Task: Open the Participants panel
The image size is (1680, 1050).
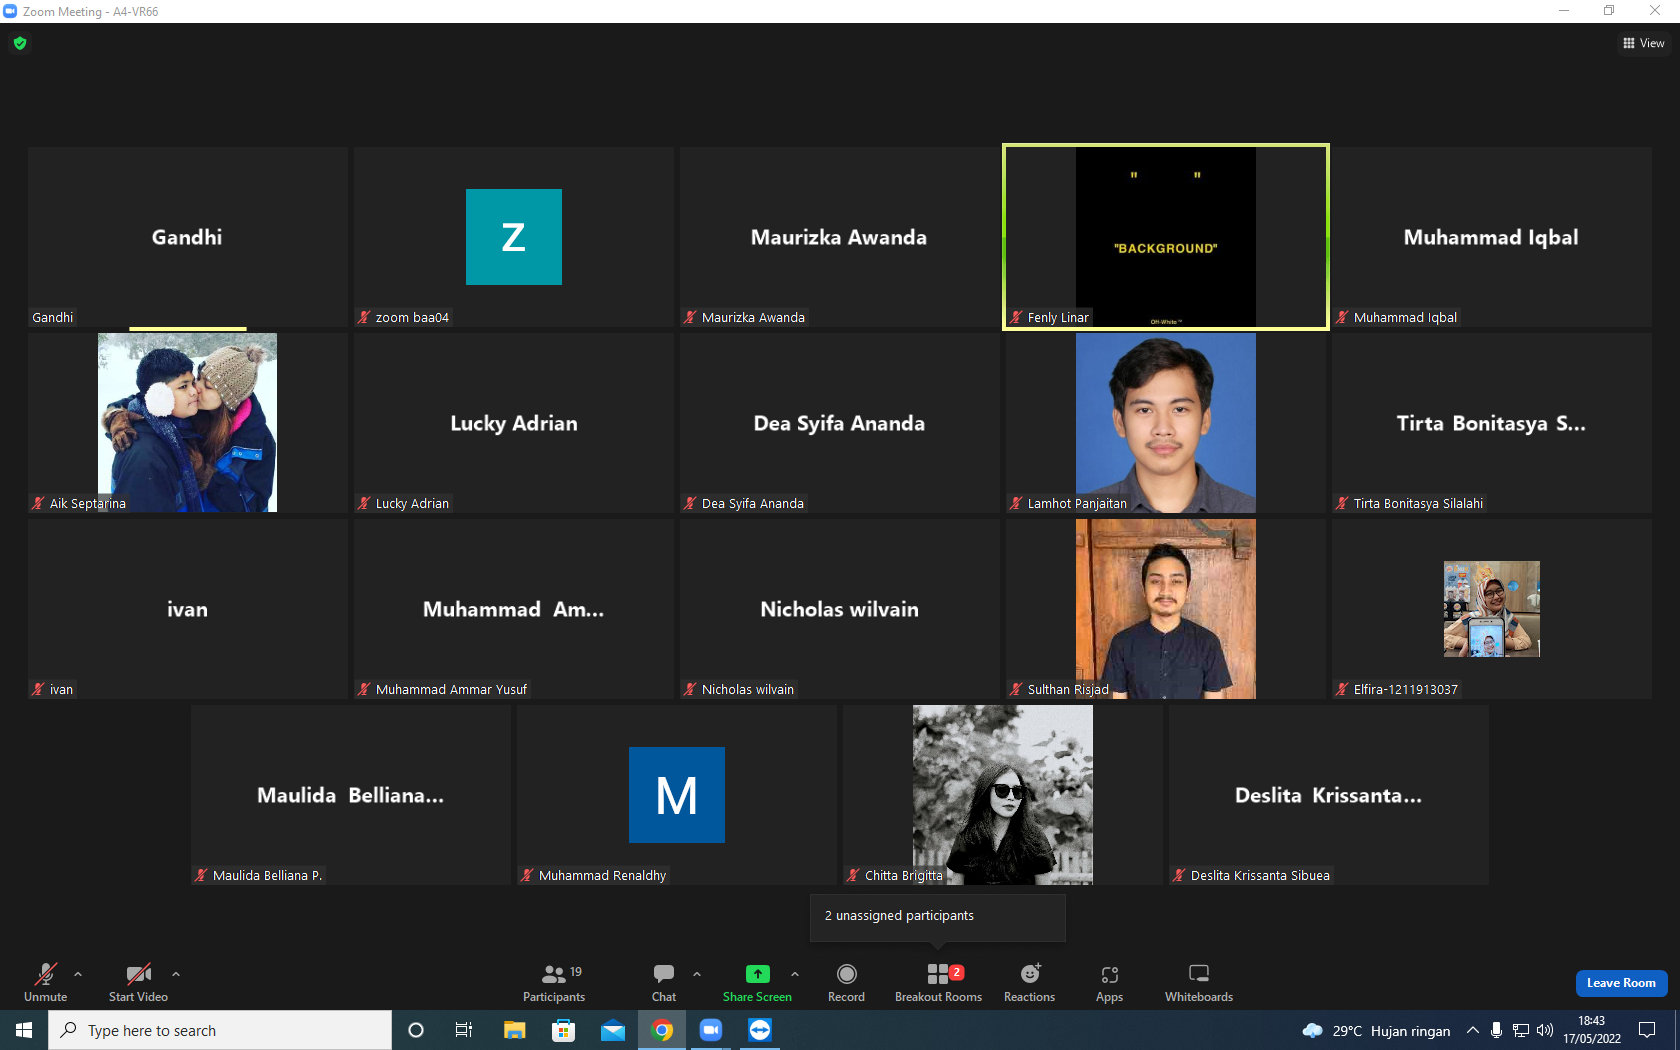Action: [x=554, y=983]
